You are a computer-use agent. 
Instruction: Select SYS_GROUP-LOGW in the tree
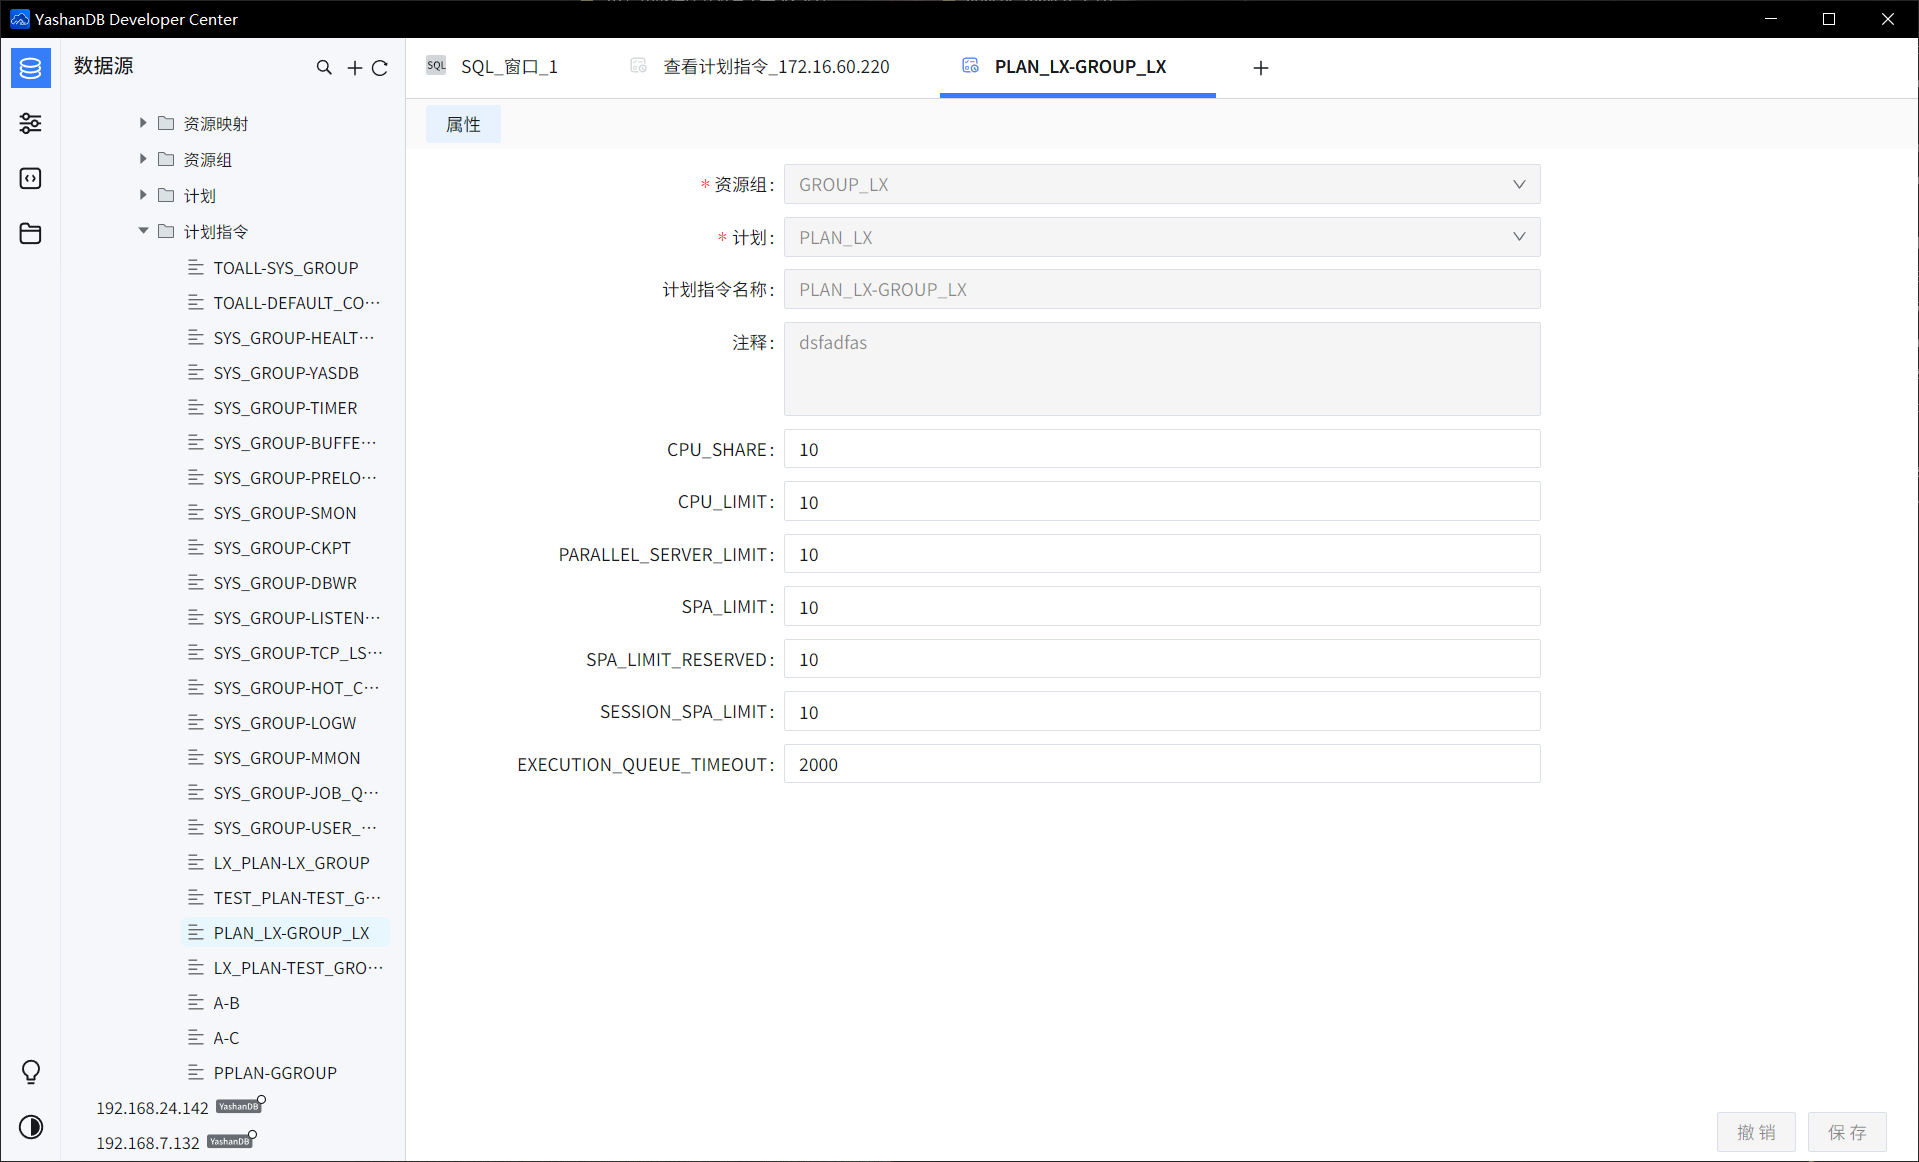pyautogui.click(x=285, y=723)
